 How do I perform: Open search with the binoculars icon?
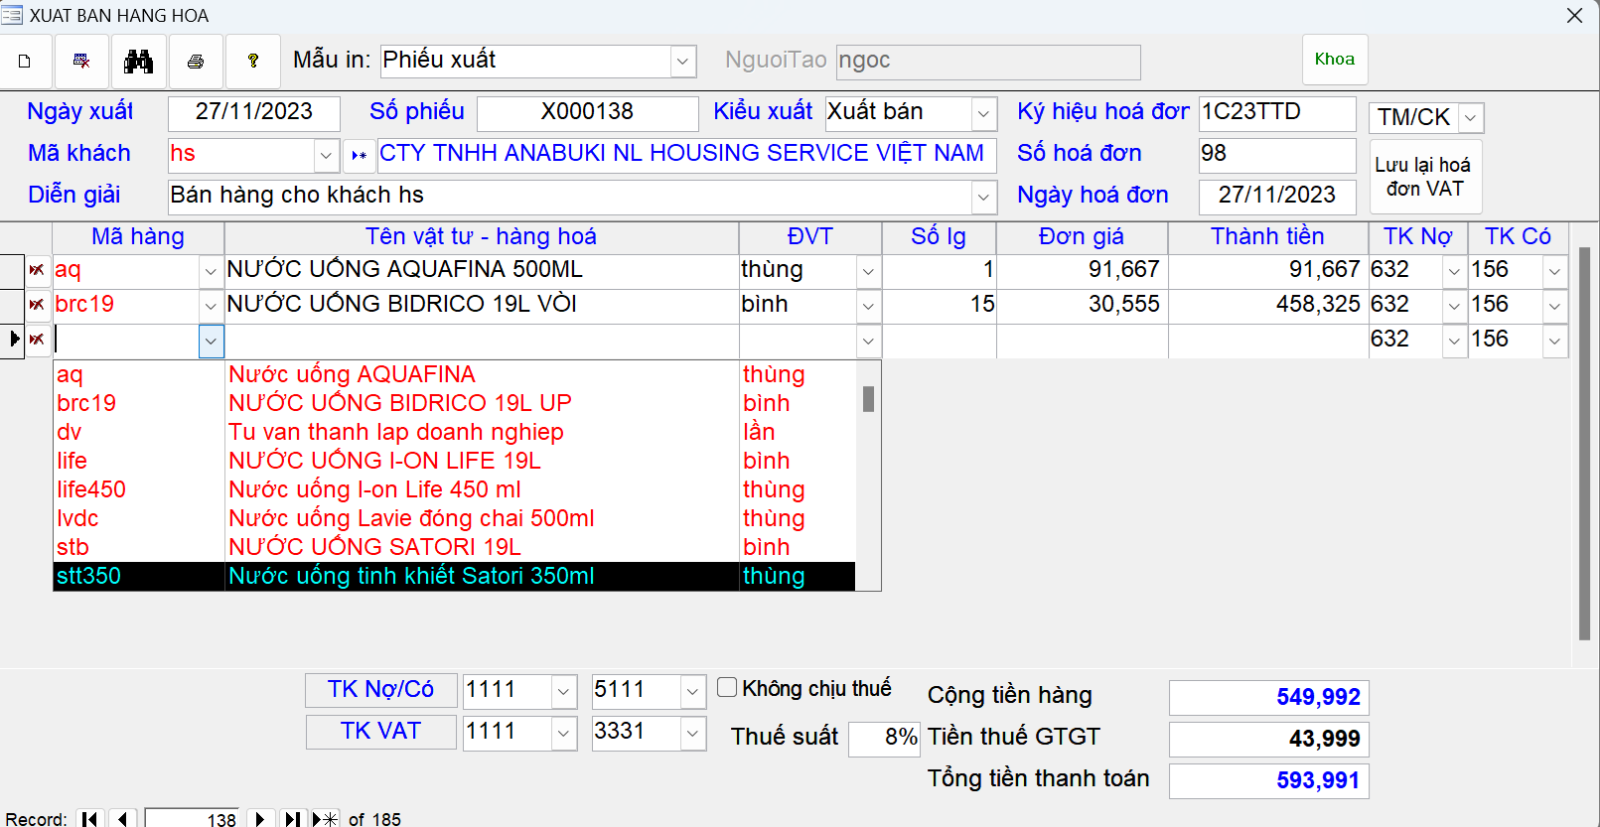pyautogui.click(x=139, y=61)
